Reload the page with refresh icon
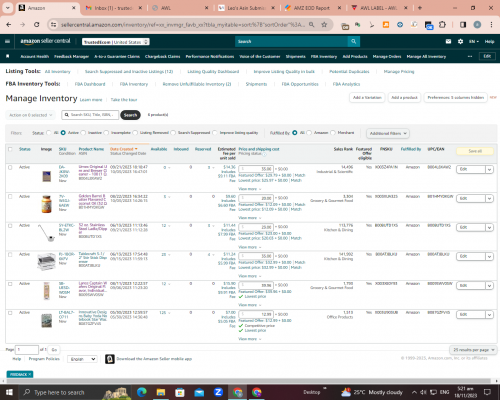Image resolution: width=500 pixels, height=400 pixels. 37,25
